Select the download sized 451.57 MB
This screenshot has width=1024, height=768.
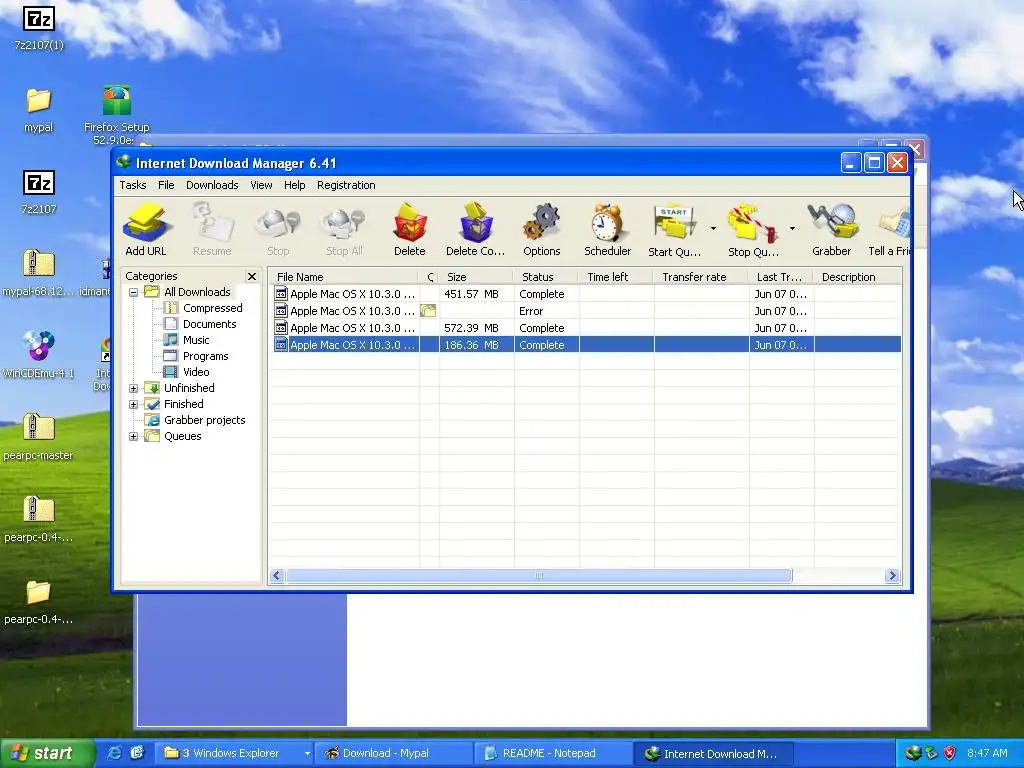pos(587,294)
